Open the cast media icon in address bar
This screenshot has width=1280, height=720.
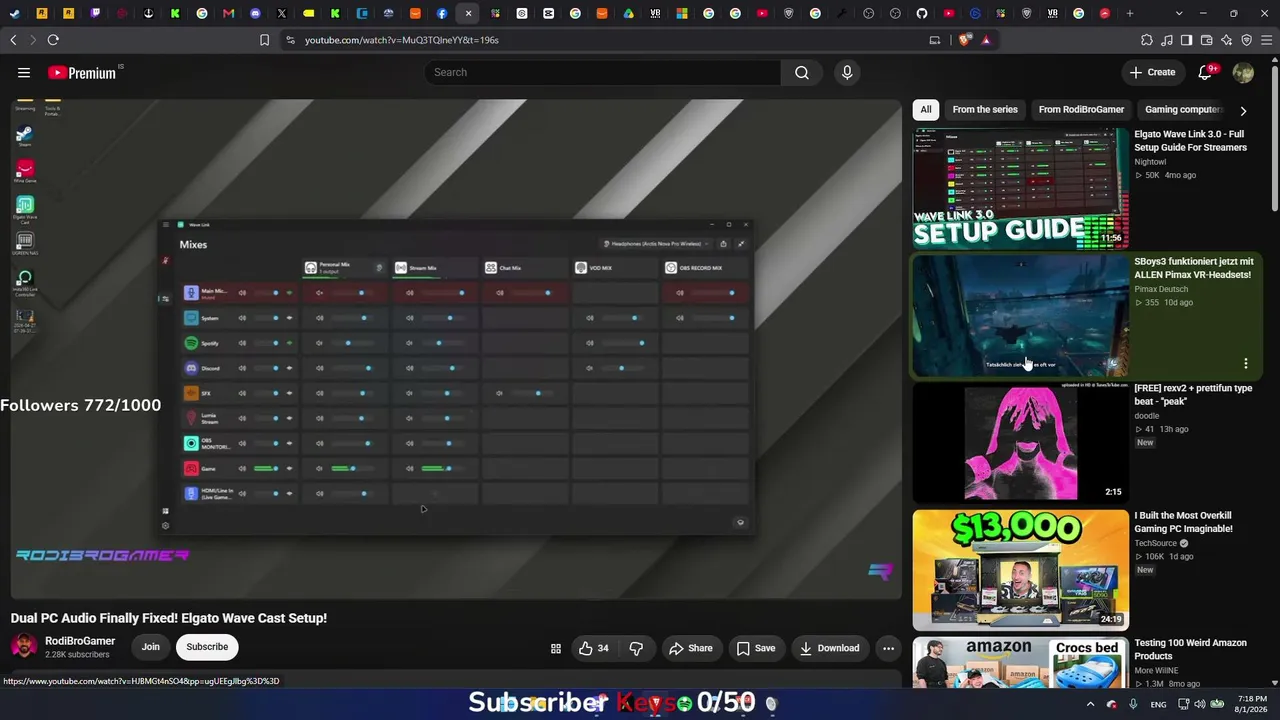tap(935, 40)
